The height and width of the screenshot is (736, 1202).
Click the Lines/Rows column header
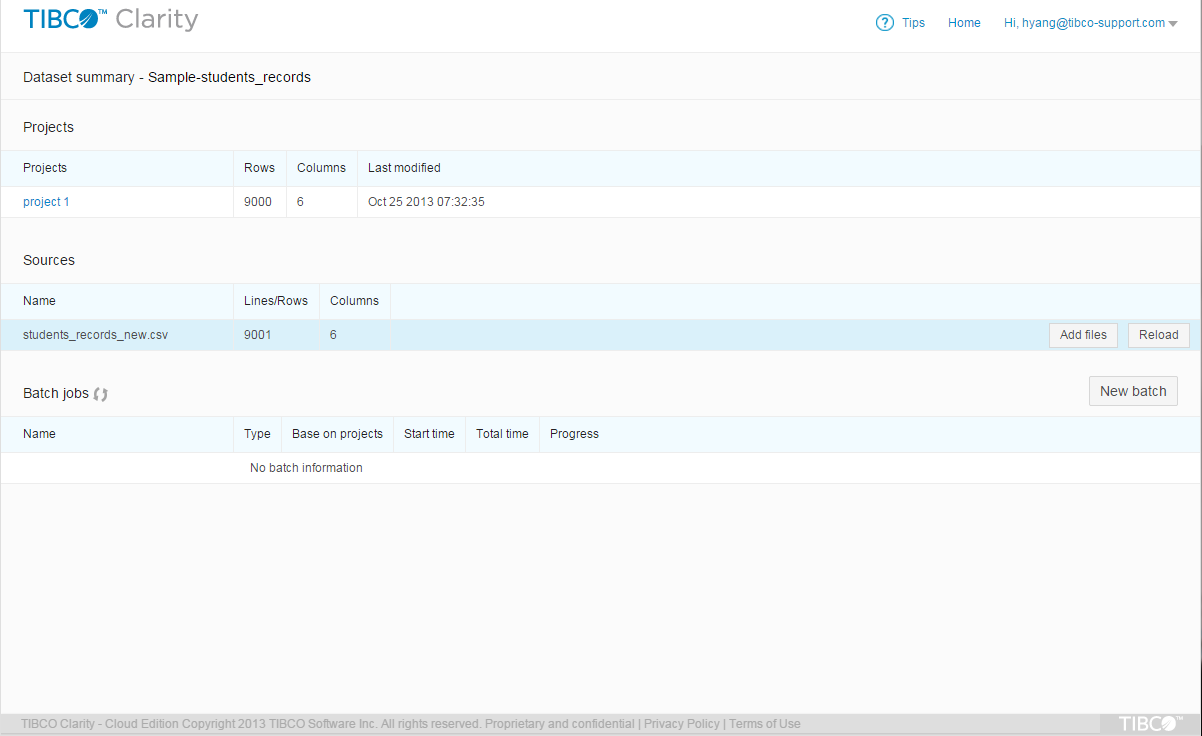coord(275,301)
